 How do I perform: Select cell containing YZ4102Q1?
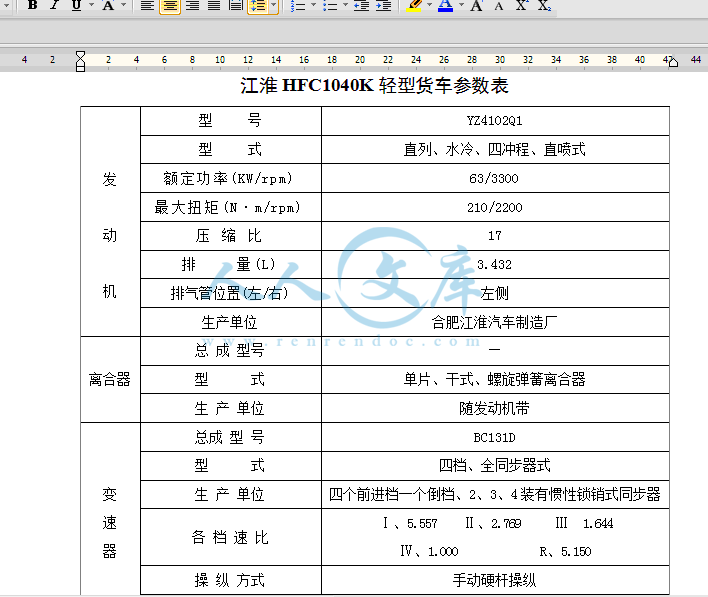[x=495, y=121]
